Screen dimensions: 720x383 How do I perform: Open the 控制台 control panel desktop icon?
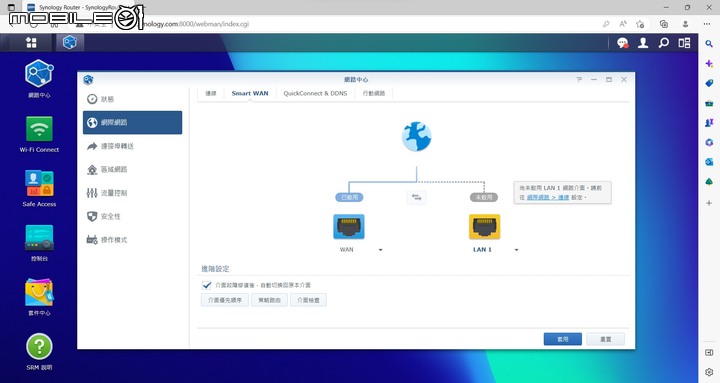tap(39, 242)
